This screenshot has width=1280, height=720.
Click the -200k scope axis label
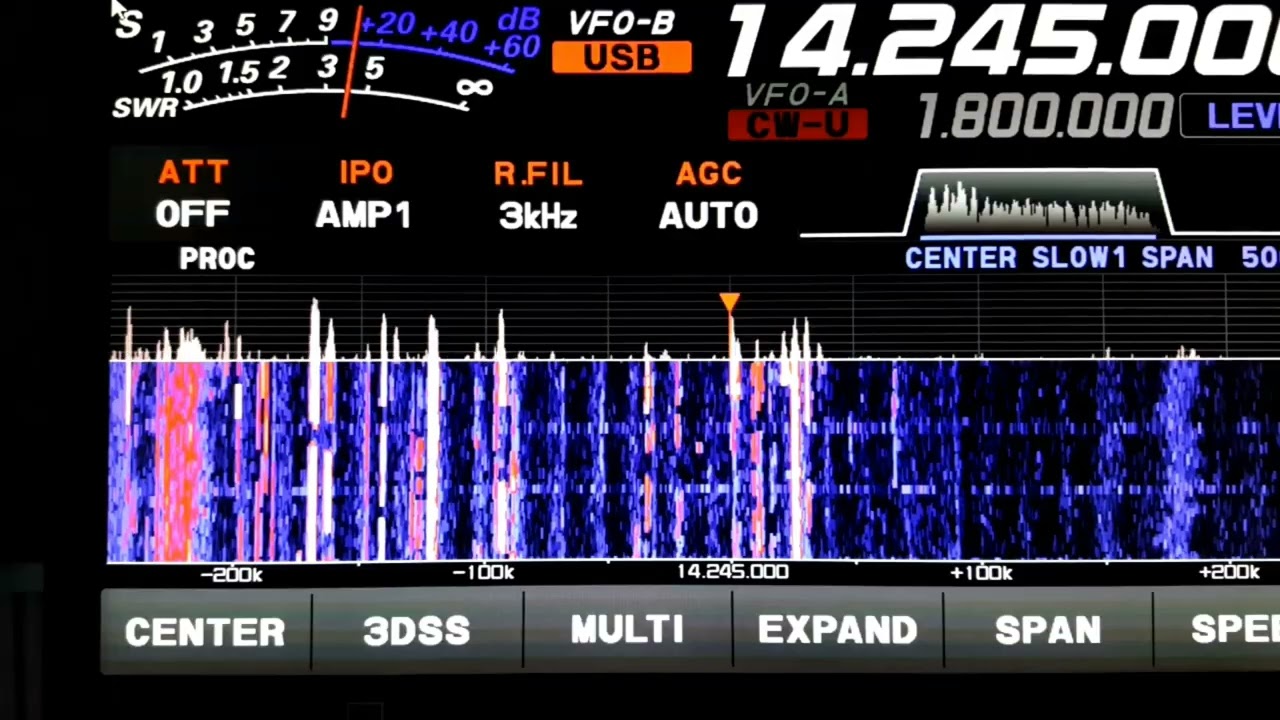click(231, 574)
